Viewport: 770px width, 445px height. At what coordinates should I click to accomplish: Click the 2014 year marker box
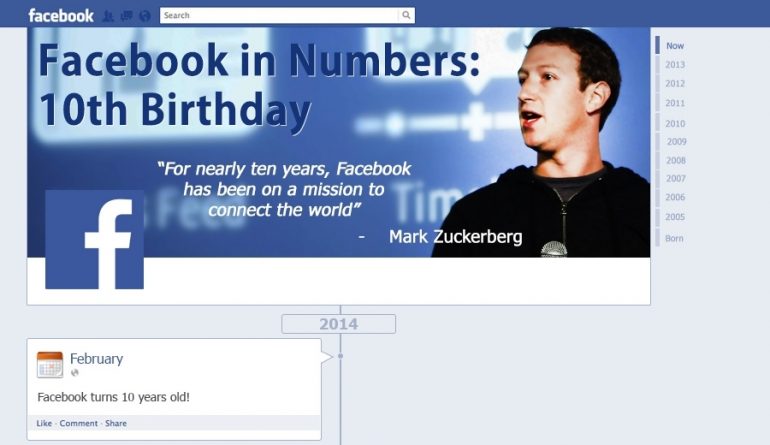pos(338,324)
